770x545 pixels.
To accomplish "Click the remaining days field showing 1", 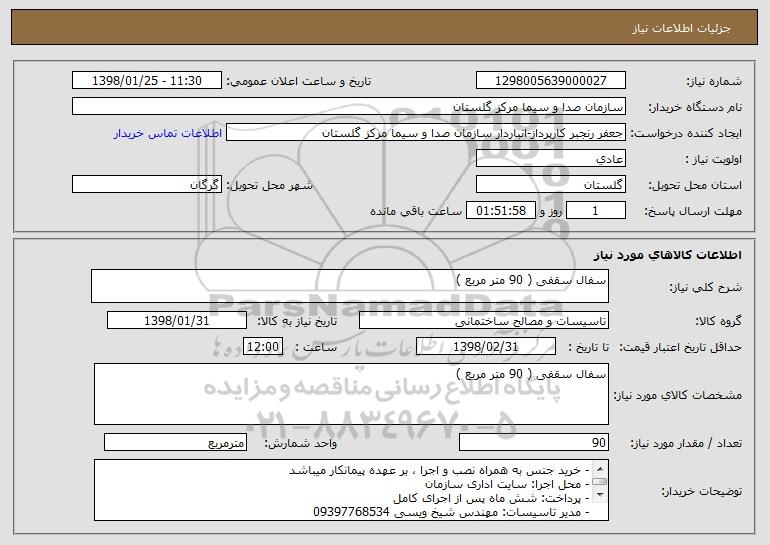I will coord(596,210).
